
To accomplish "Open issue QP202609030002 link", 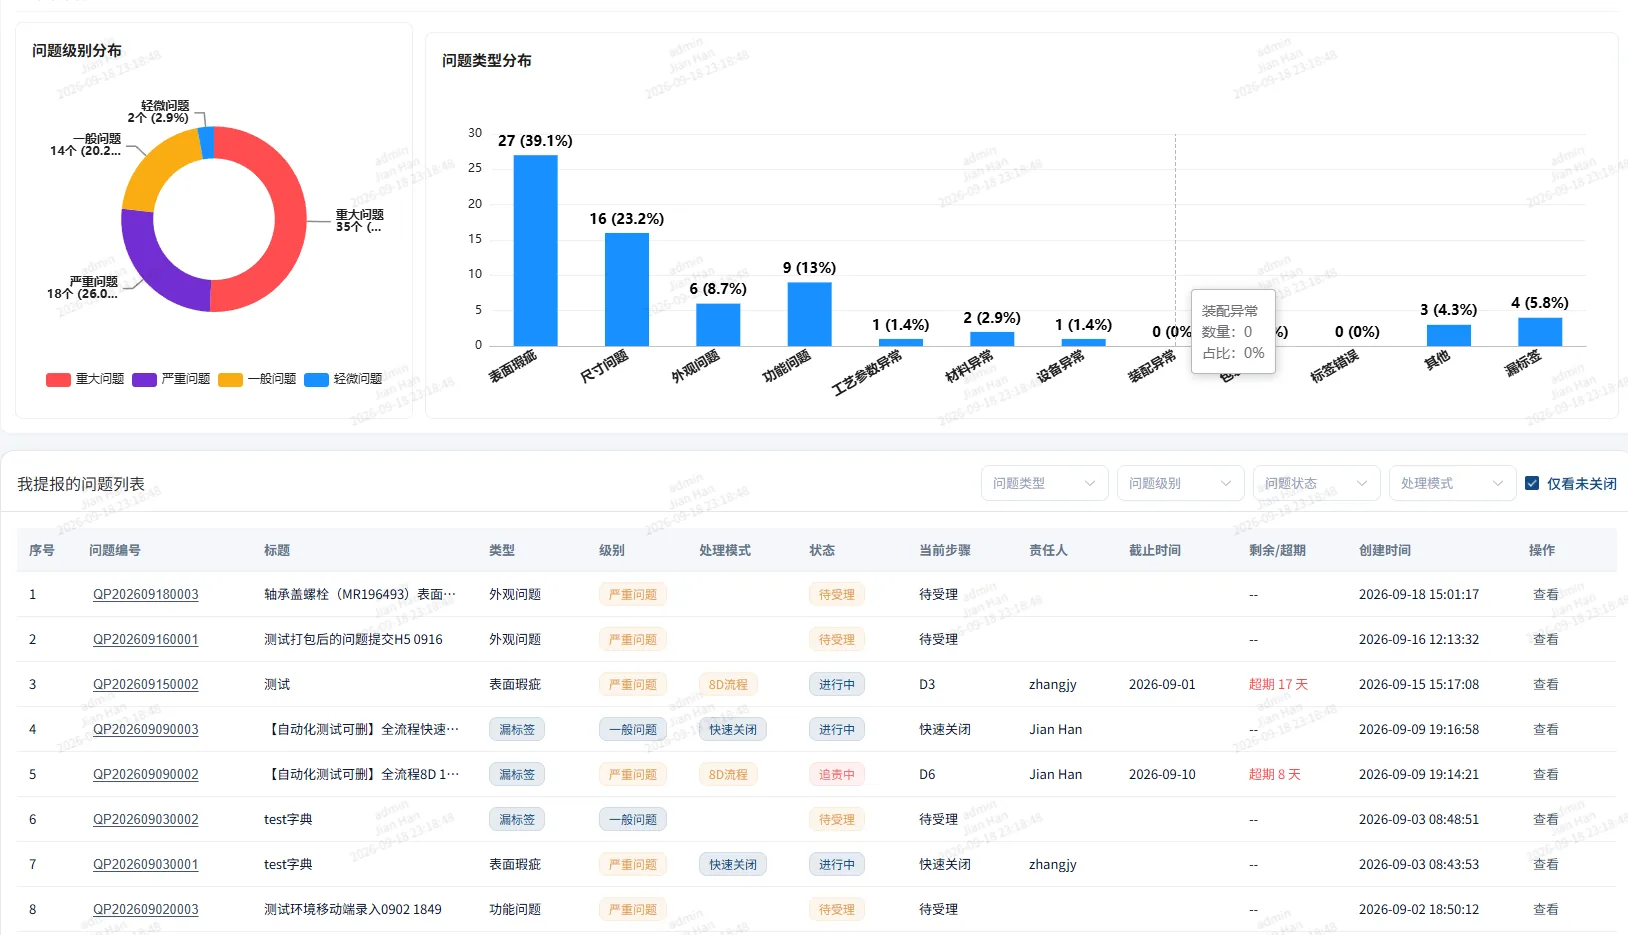I will (x=146, y=819).
